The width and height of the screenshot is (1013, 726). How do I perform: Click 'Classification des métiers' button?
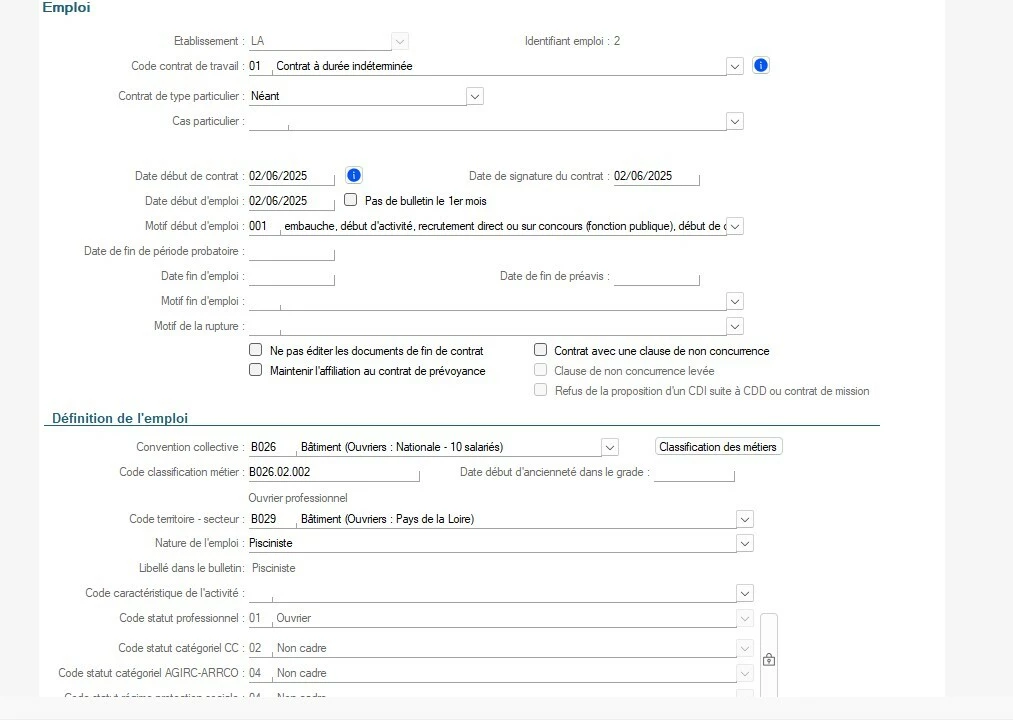point(718,447)
